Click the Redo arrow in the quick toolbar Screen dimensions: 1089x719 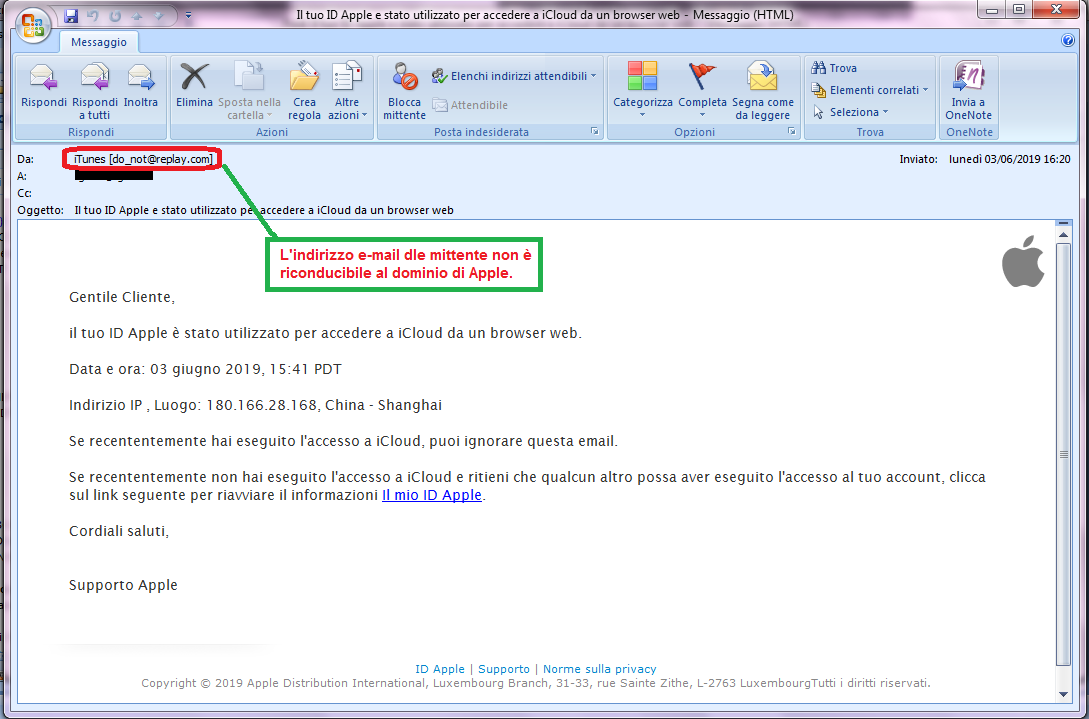(115, 15)
